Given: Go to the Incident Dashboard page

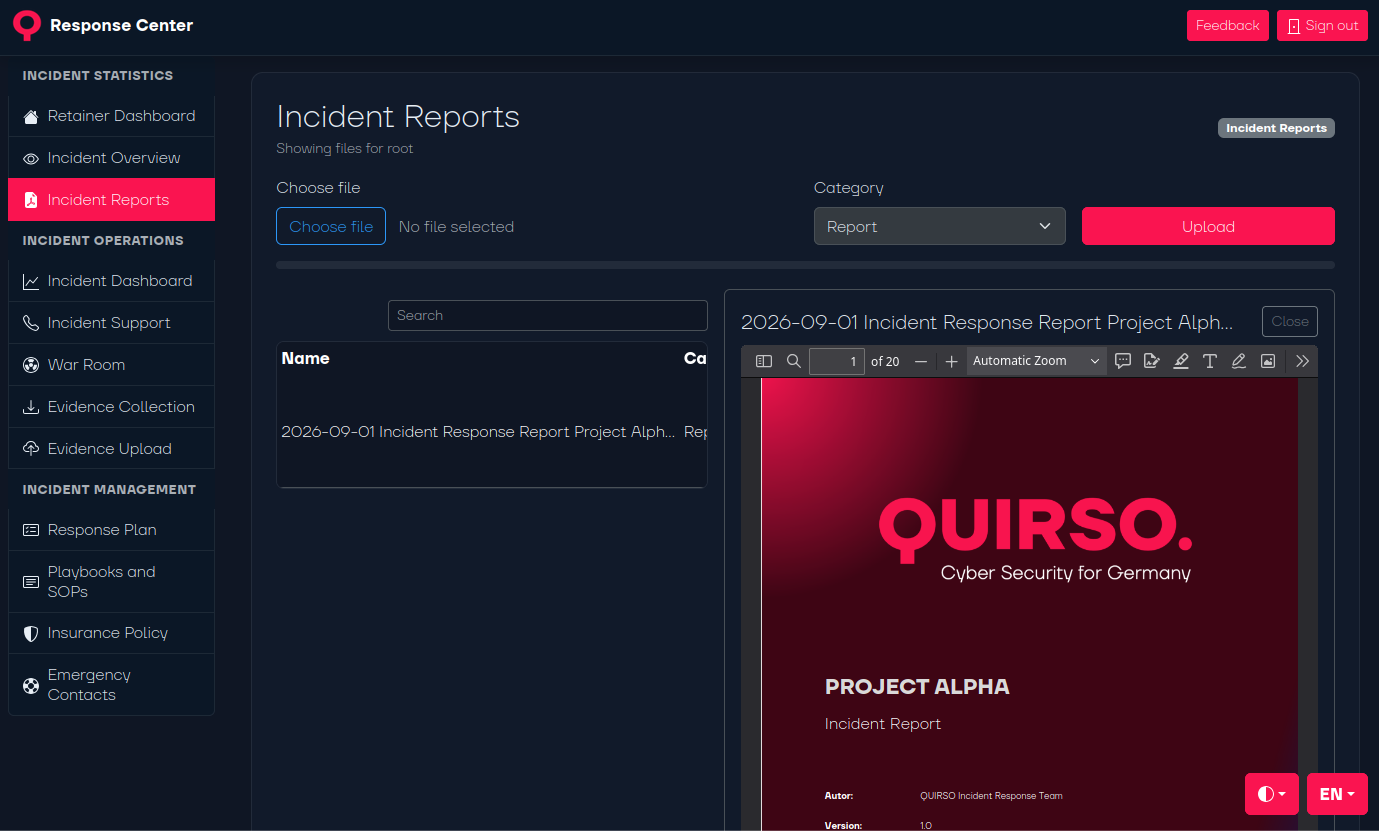Looking at the screenshot, I should pos(111,281).
